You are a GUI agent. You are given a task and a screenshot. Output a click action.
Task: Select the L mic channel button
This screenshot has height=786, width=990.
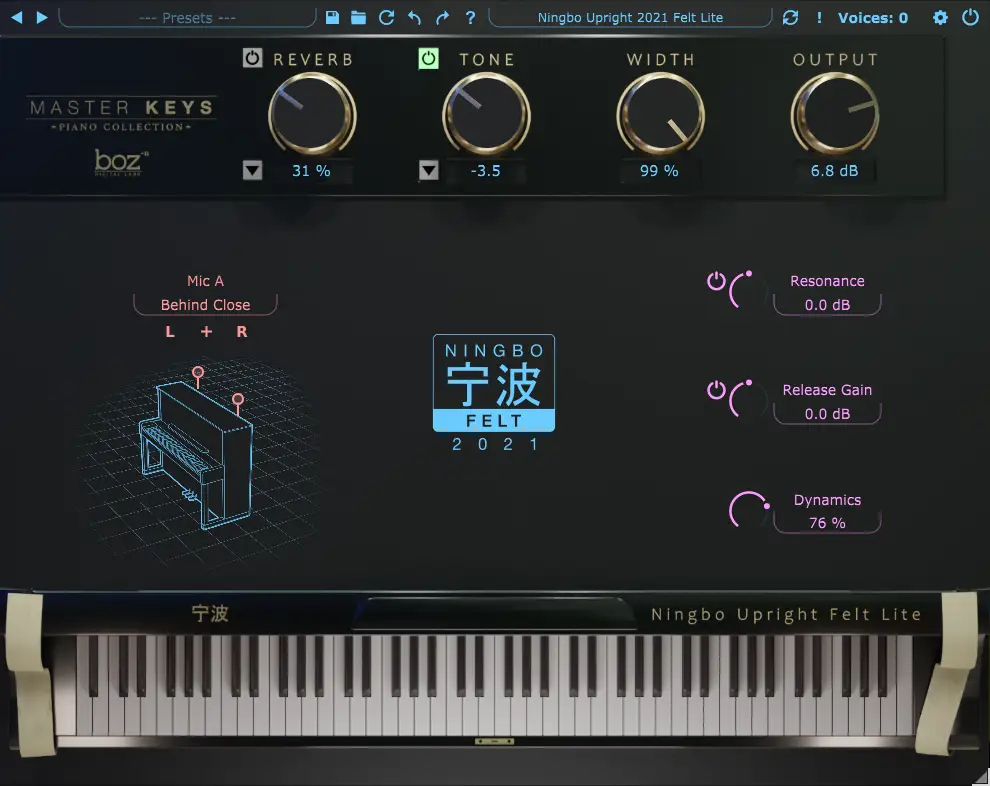tap(170, 332)
